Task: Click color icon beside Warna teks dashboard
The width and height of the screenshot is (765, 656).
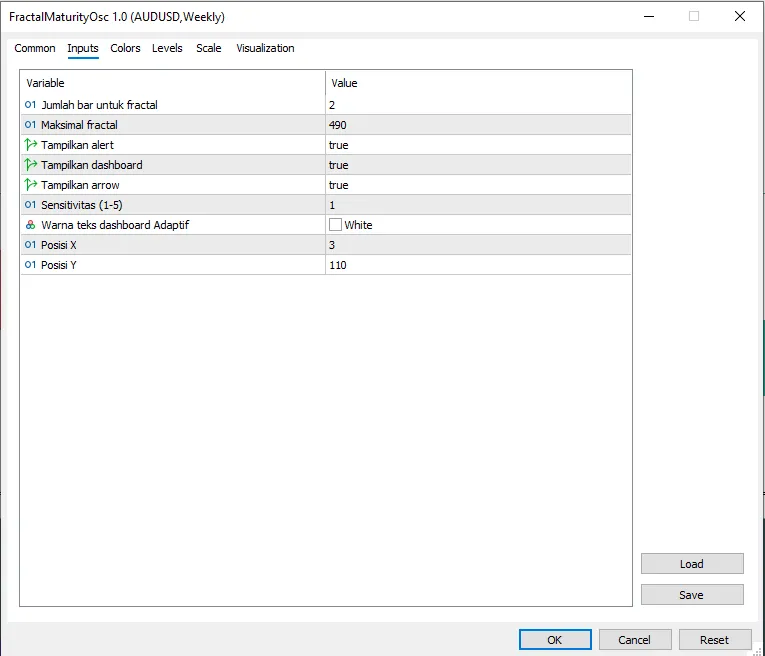Action: 31,225
